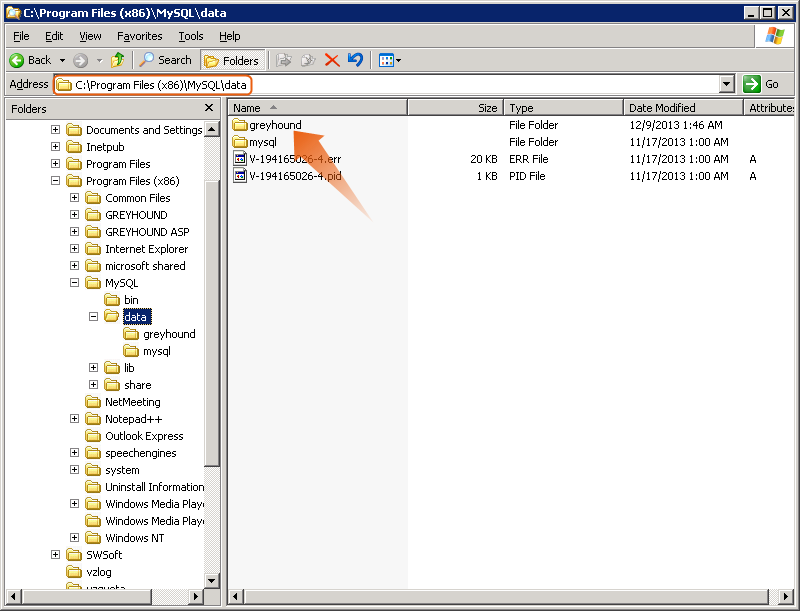Screen dimensions: 800x611
Task: Click file list horizontal scroll-right arrow
Action: tap(787, 596)
